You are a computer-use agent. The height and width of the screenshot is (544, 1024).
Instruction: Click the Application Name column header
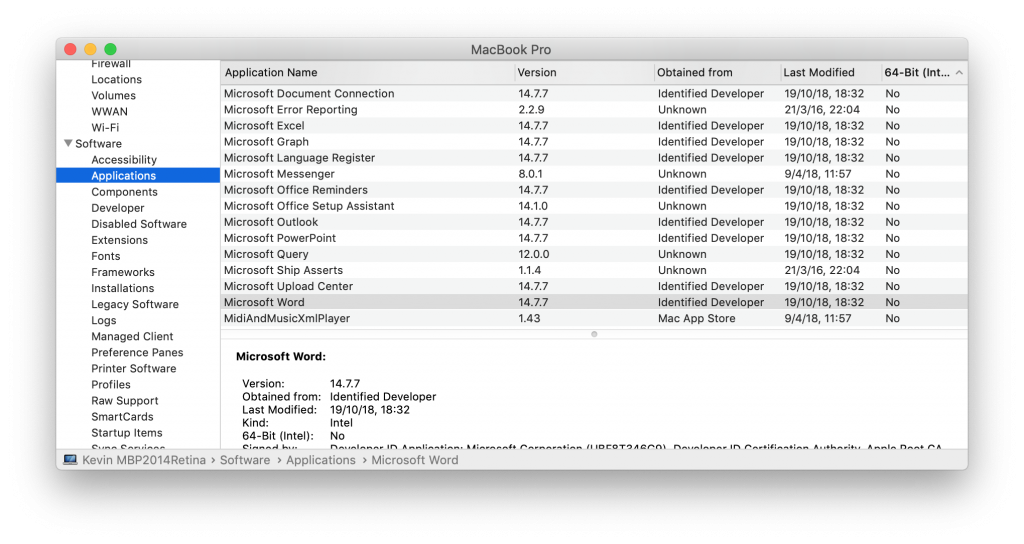[368, 72]
